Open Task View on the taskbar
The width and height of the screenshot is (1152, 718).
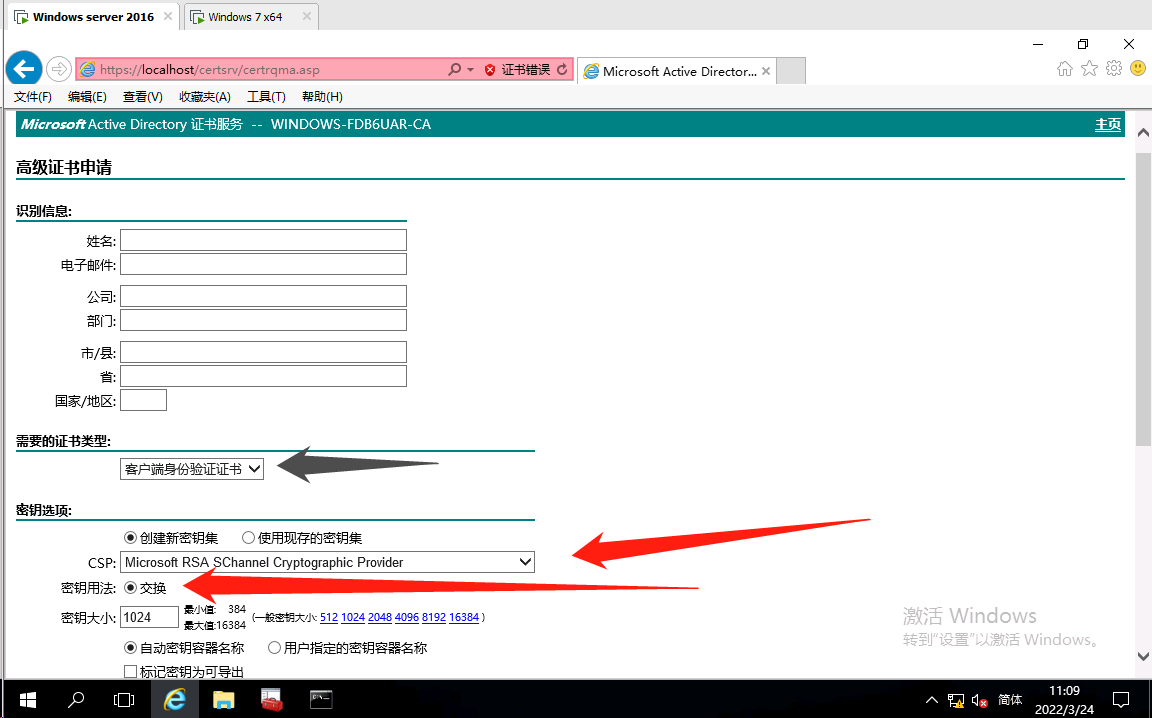[125, 700]
